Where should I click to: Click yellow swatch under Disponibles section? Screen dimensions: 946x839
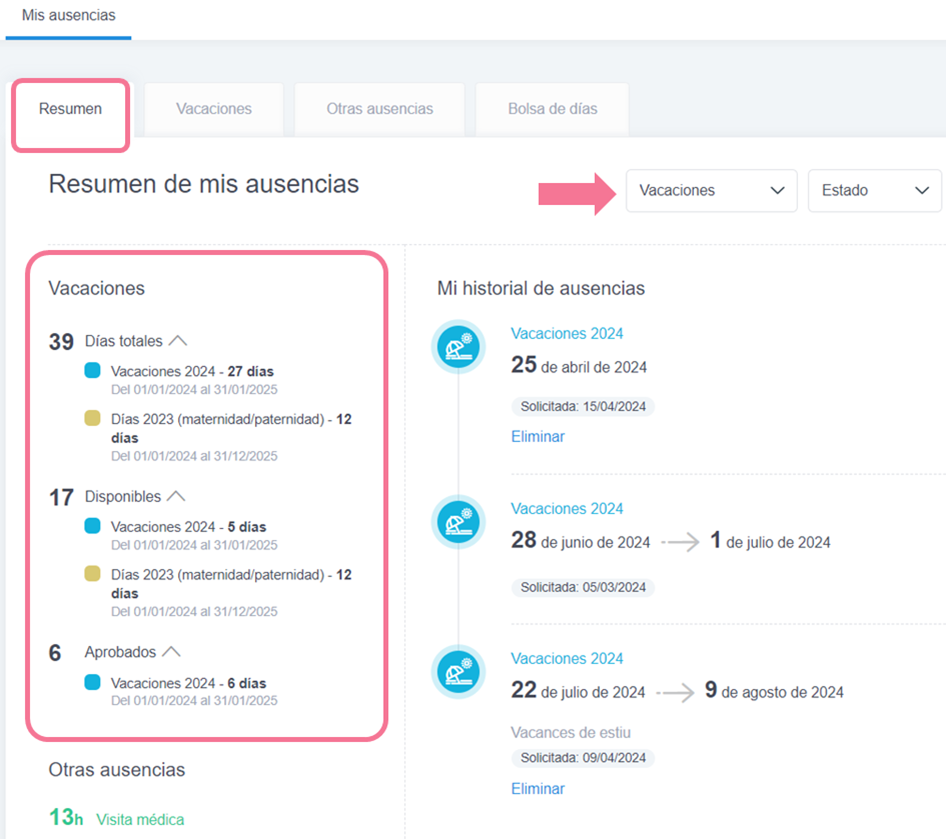(93, 574)
